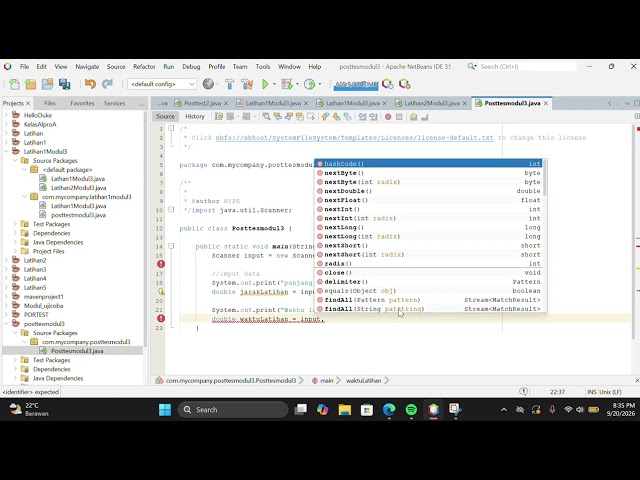Screen dimensions: 640x480
Task: Collapse the comment fold on line 1
Action: 171,128
